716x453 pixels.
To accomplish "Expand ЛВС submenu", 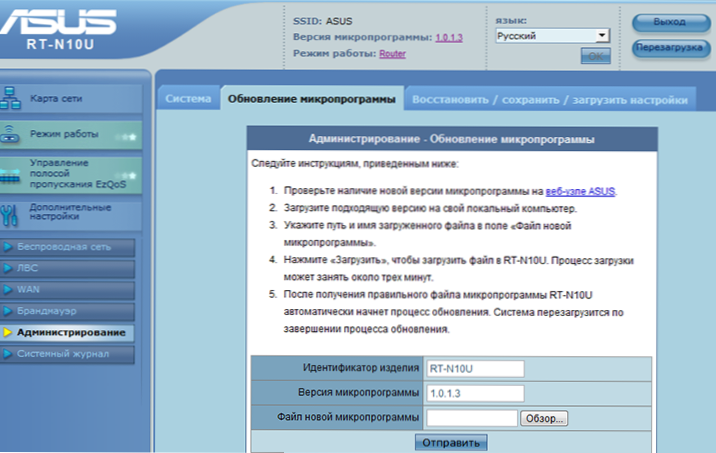I will [67, 269].
